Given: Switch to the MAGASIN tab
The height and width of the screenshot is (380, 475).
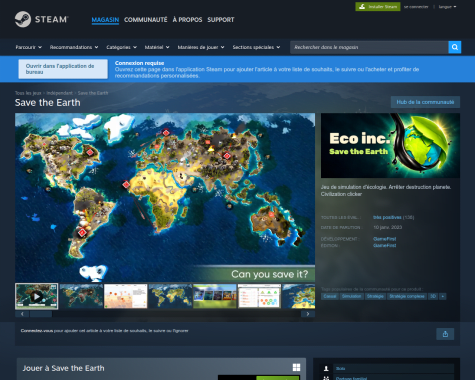Looking at the screenshot, I should (x=105, y=20).
